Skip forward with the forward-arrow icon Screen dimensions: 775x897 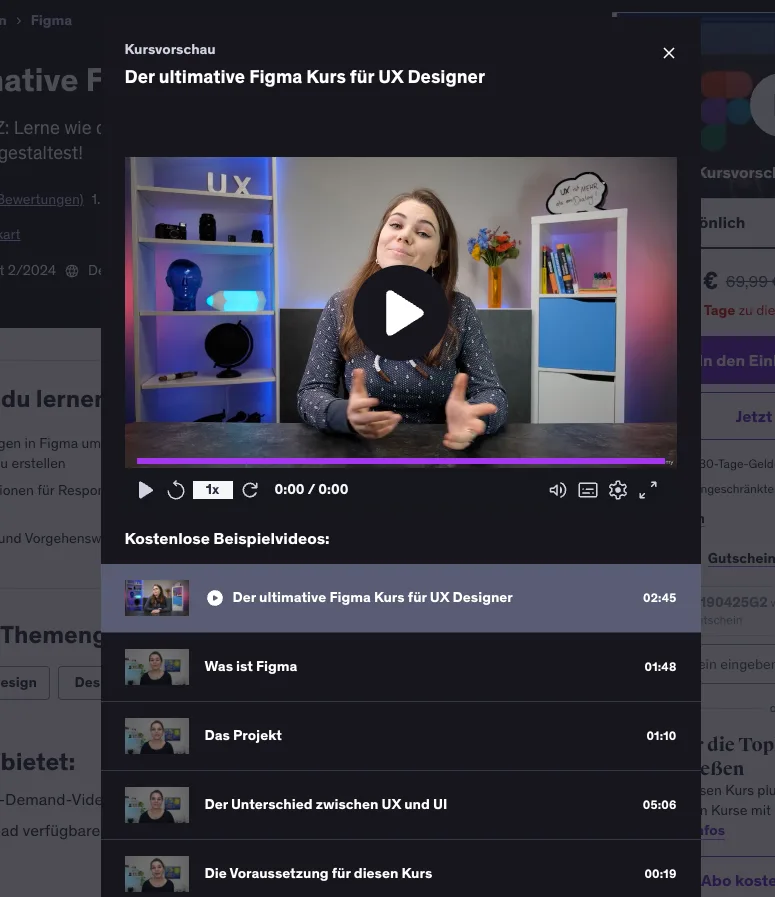click(x=250, y=490)
